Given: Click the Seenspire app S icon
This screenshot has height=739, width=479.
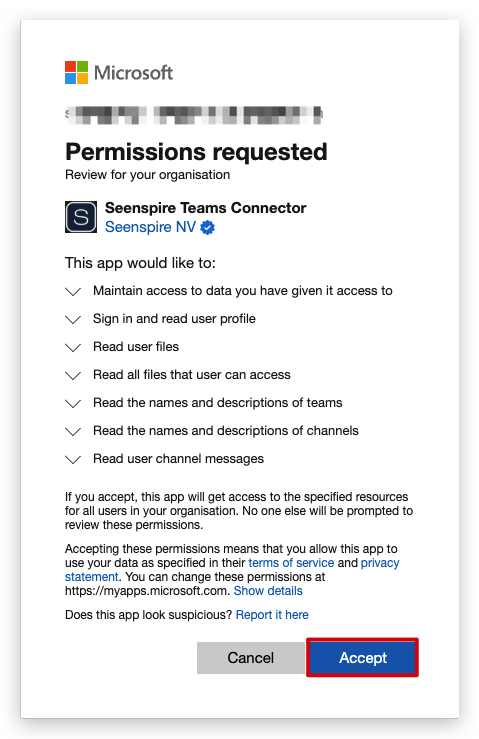Looking at the screenshot, I should [81, 217].
